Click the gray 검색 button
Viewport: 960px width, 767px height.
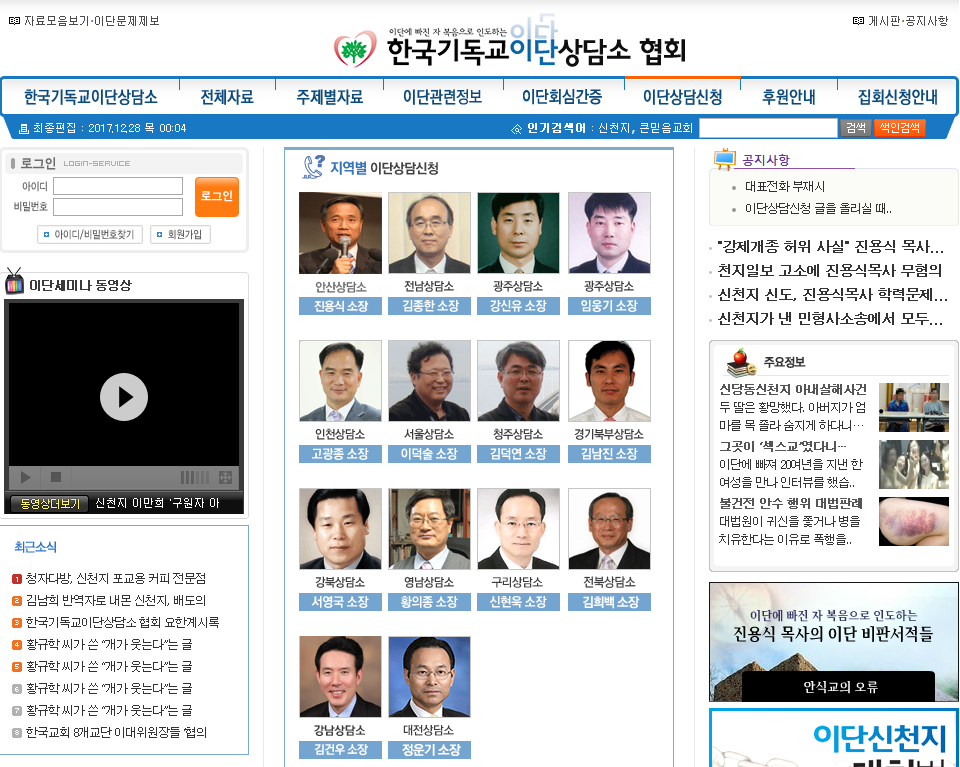tap(855, 128)
